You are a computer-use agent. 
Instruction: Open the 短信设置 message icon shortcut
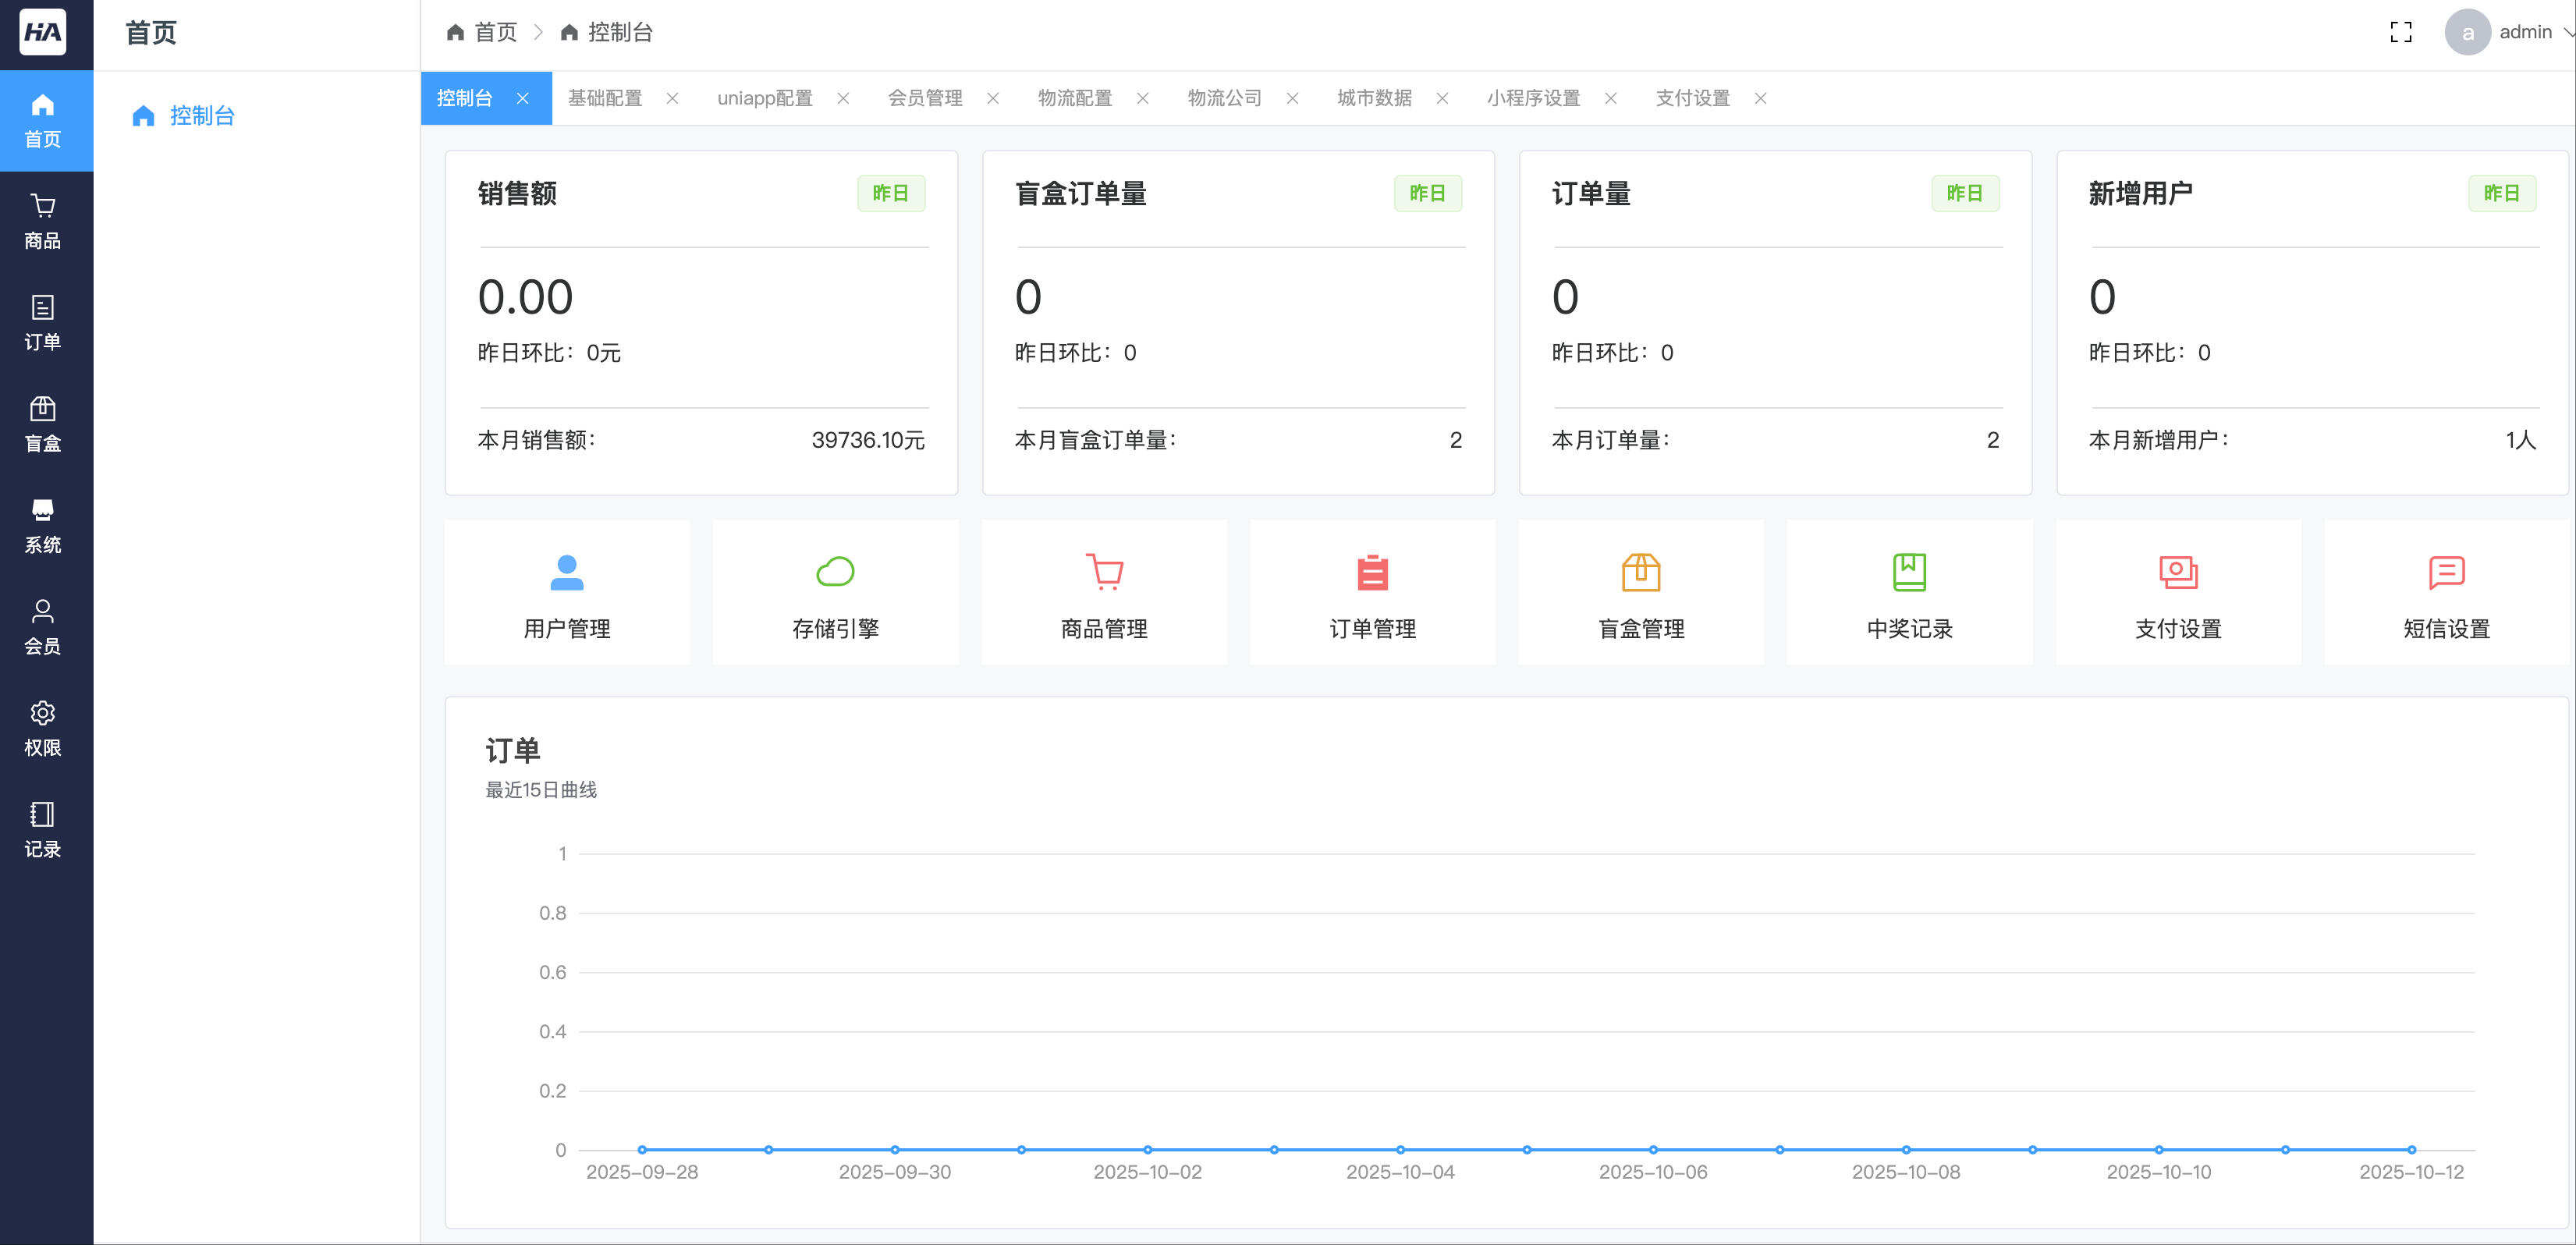2446,572
